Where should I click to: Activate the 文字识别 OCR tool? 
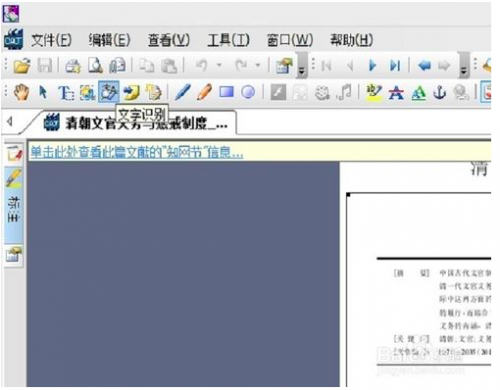pyautogui.click(x=109, y=92)
